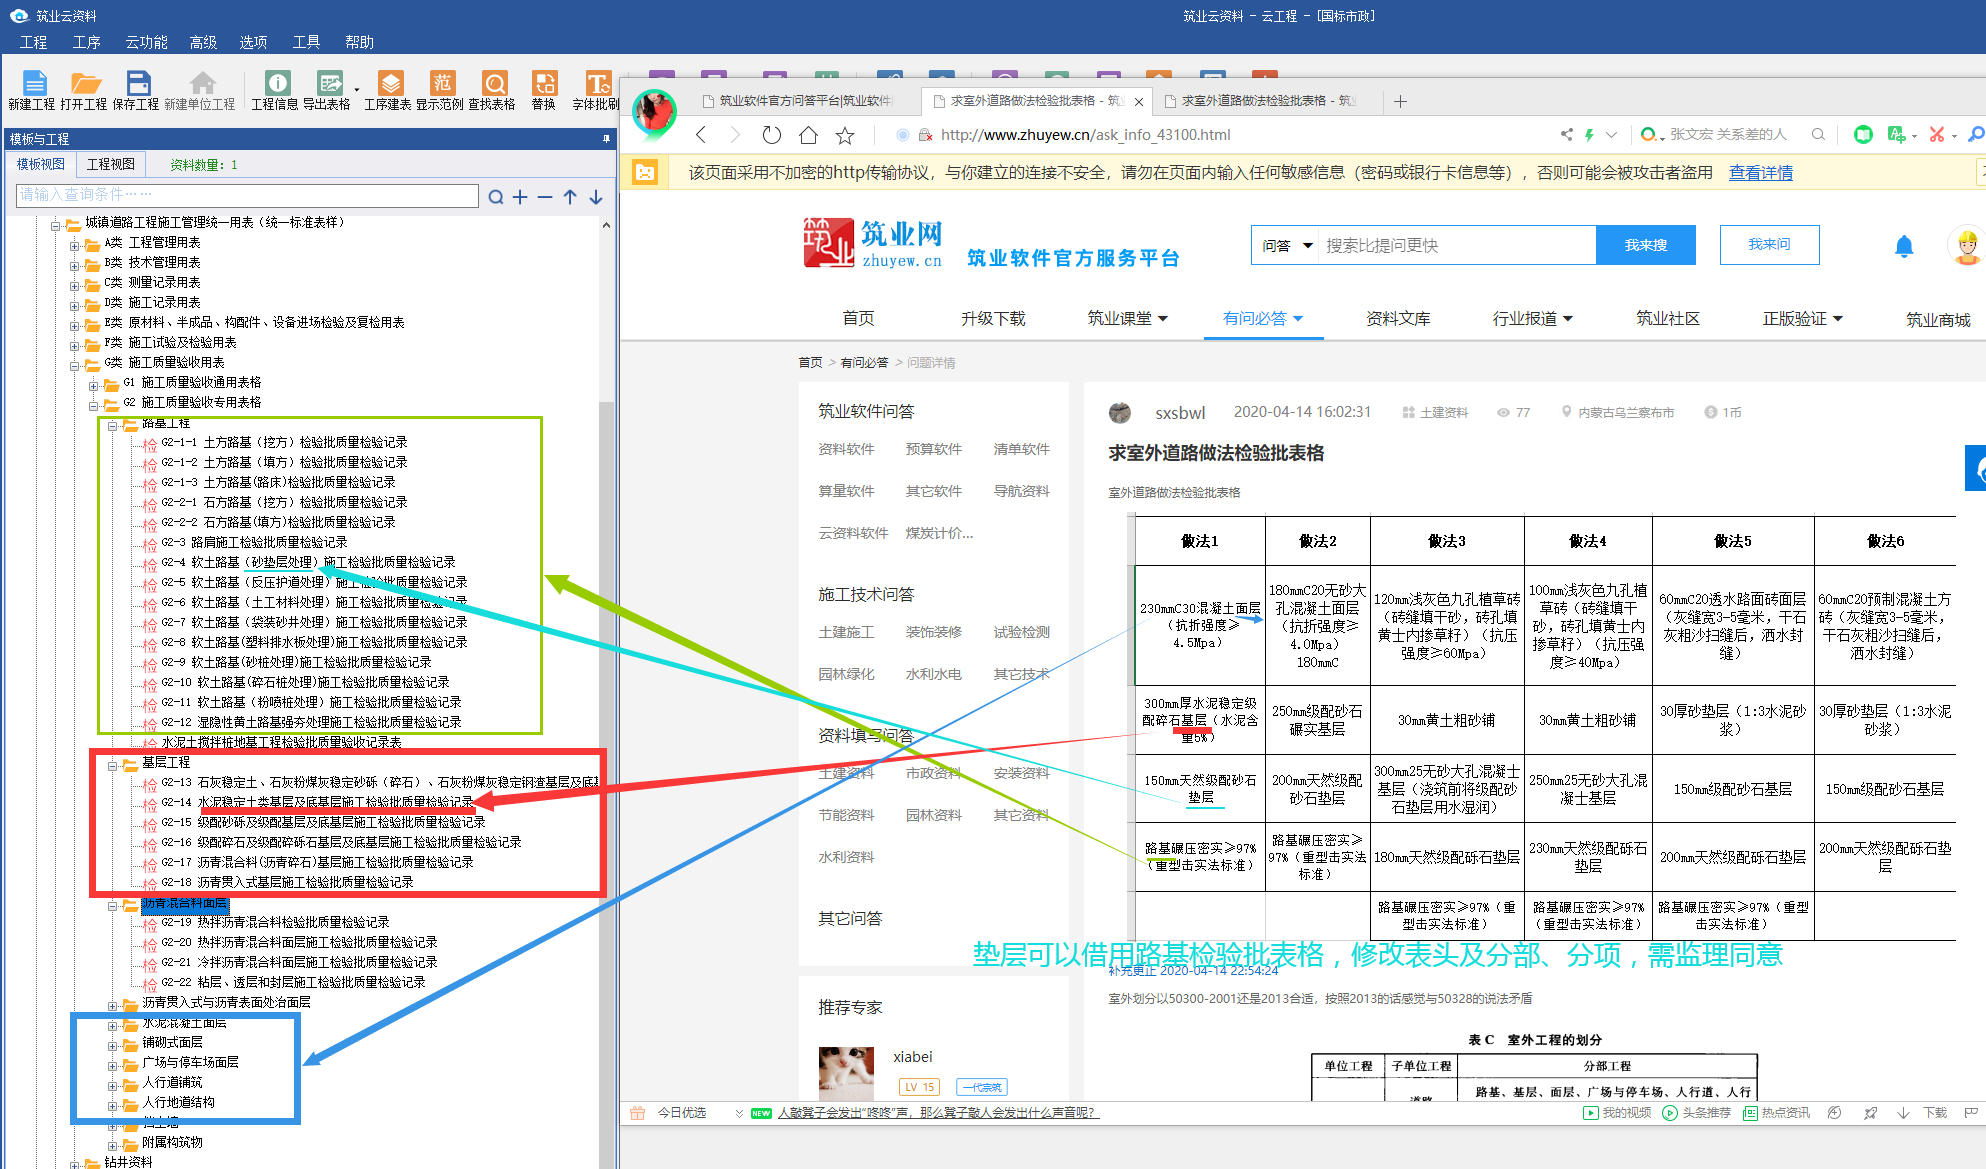Viewport: 1986px width, 1169px height.
Task: Expand the 附属构筑物 tree node
Action: pyautogui.click(x=113, y=1145)
